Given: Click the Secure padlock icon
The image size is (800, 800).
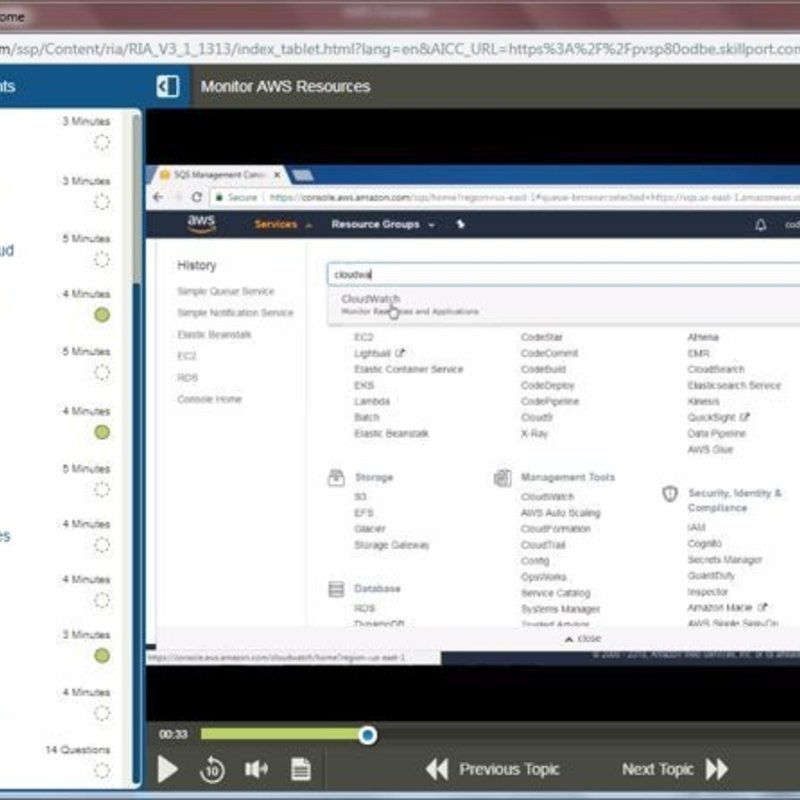Looking at the screenshot, I should click(x=219, y=197).
